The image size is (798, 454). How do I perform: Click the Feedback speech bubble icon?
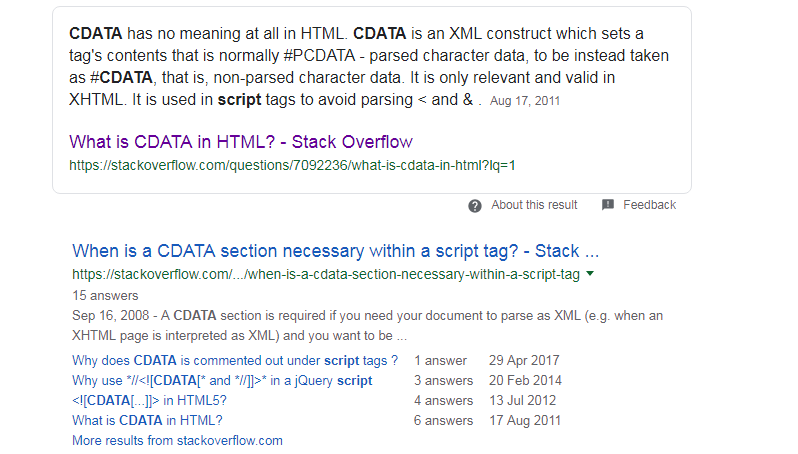(x=607, y=205)
